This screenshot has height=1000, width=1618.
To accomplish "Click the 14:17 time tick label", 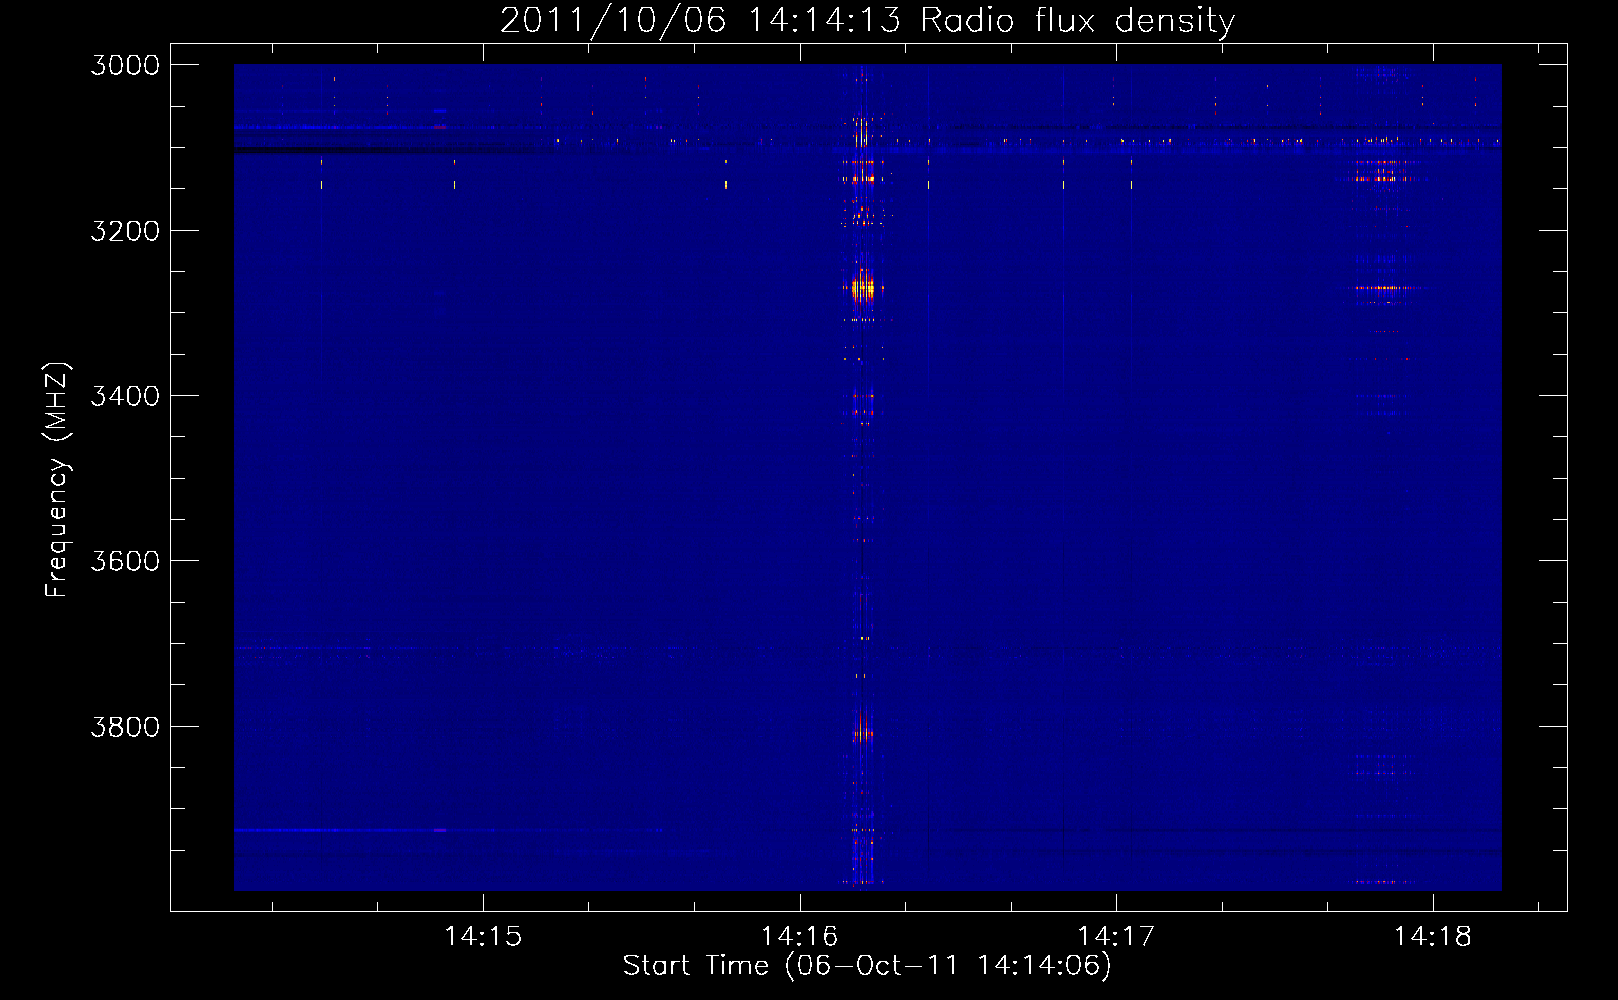I will [x=1116, y=937].
